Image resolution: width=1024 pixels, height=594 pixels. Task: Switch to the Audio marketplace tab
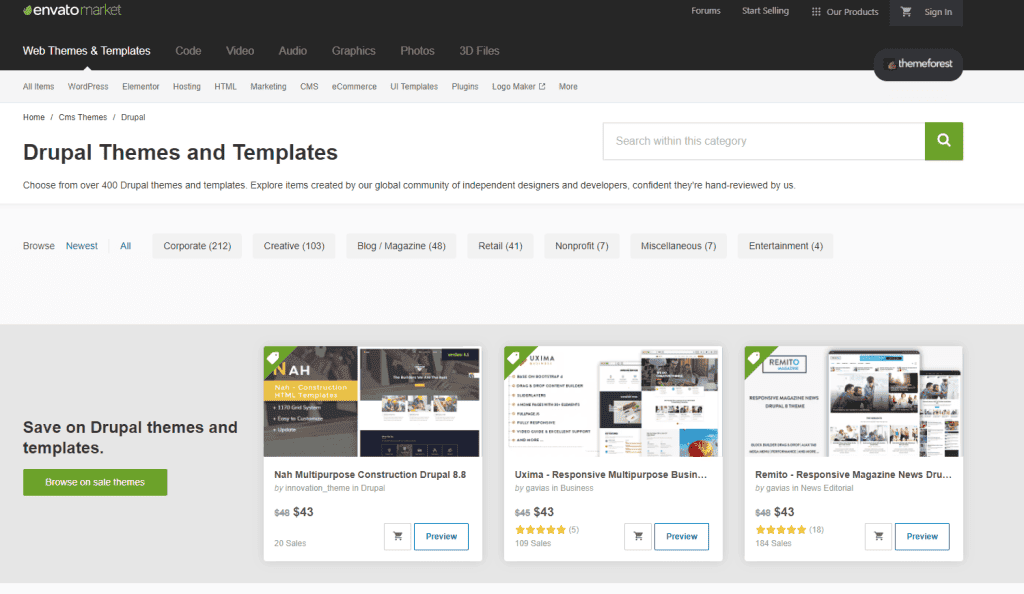coord(293,51)
